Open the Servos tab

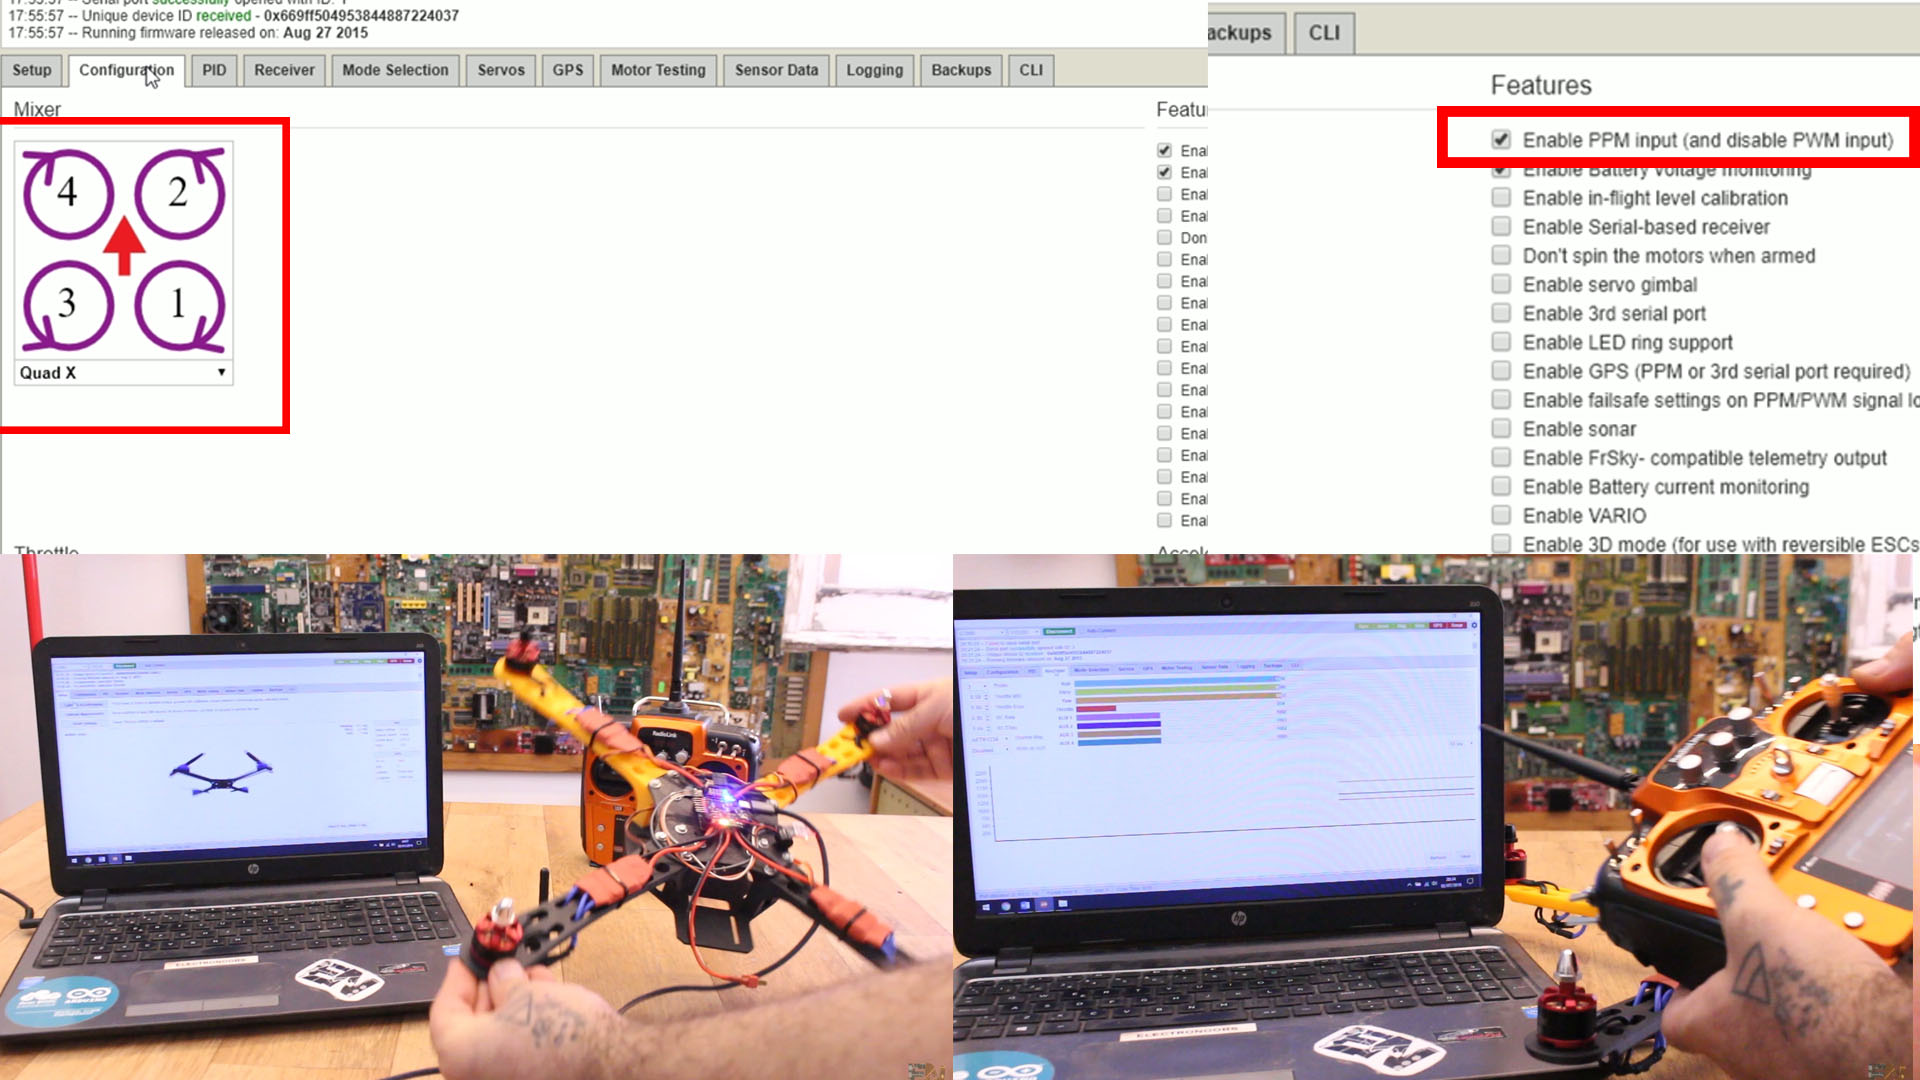tap(501, 70)
